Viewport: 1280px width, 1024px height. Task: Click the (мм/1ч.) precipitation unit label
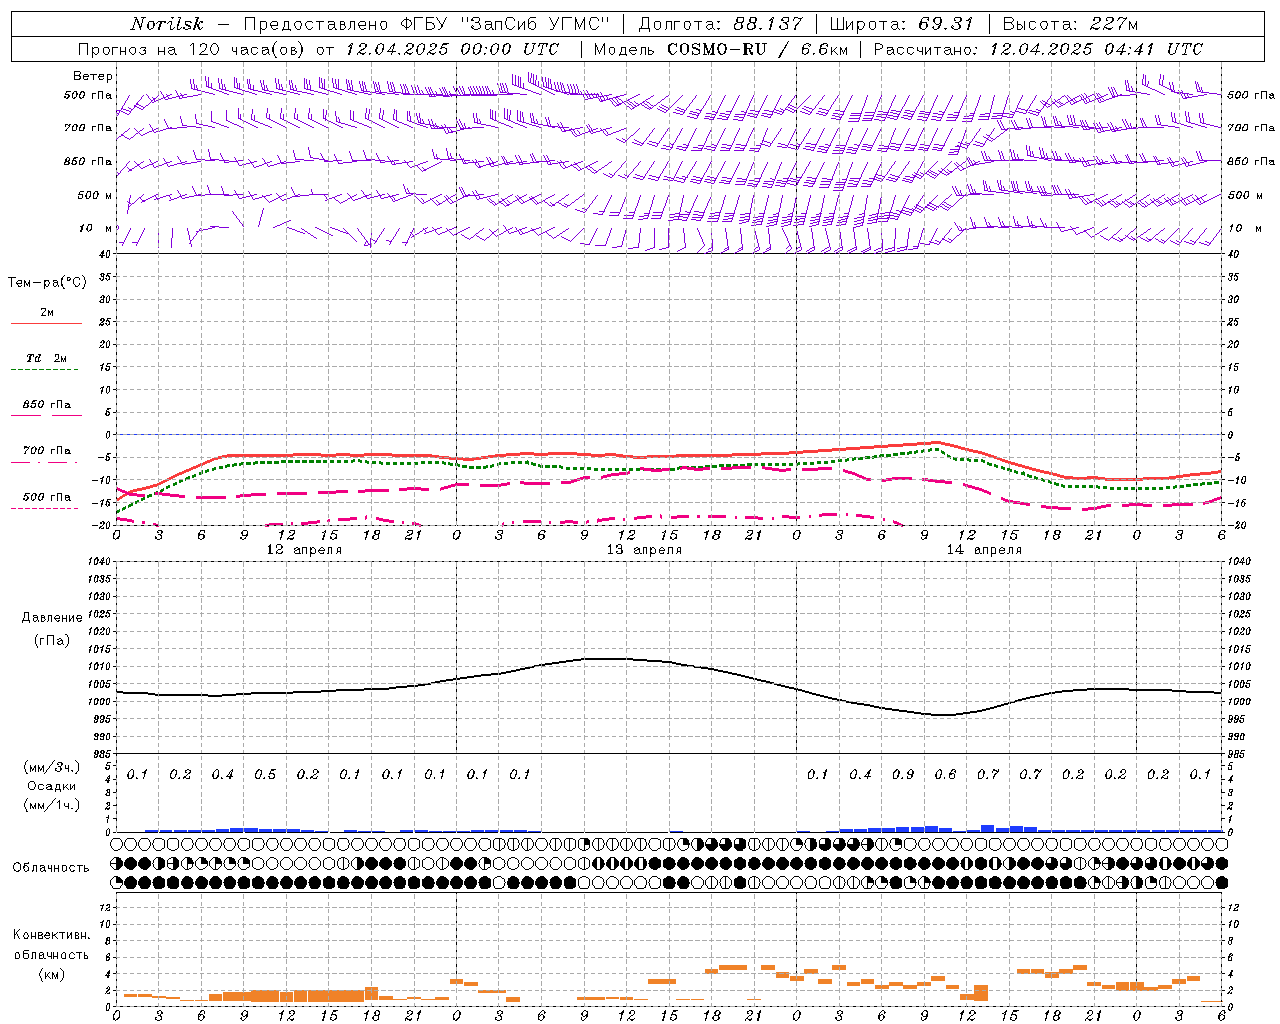point(52,805)
